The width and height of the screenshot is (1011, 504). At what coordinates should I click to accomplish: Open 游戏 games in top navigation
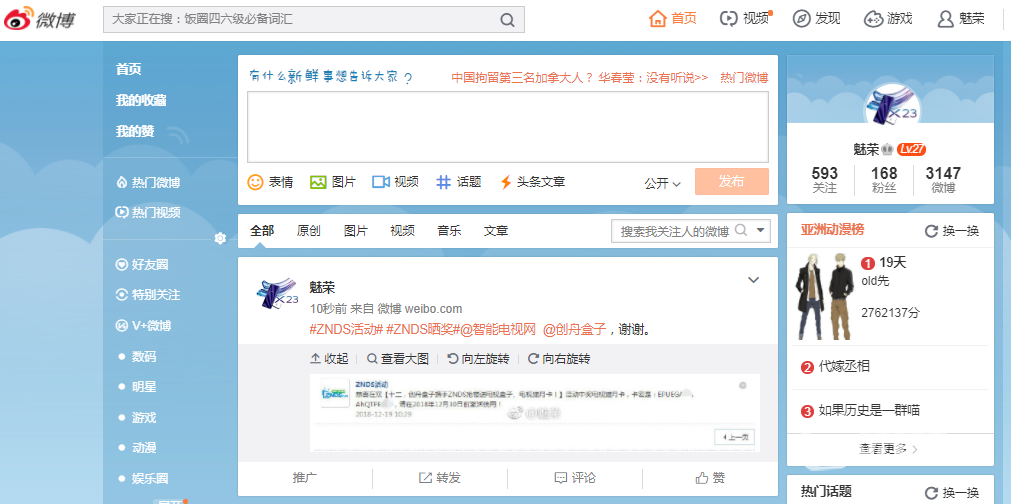tap(888, 19)
